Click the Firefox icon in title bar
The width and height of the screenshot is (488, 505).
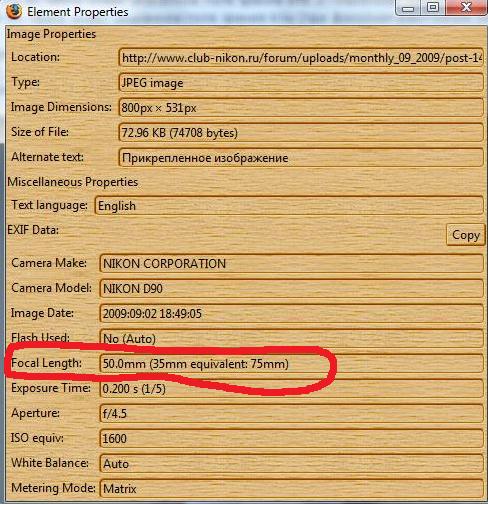pyautogui.click(x=13, y=11)
